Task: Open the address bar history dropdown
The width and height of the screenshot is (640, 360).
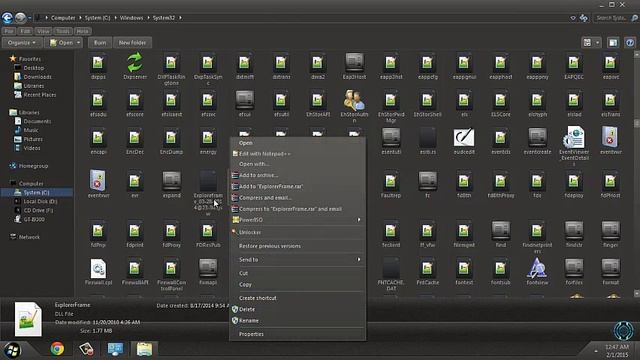Action: click(x=573, y=18)
